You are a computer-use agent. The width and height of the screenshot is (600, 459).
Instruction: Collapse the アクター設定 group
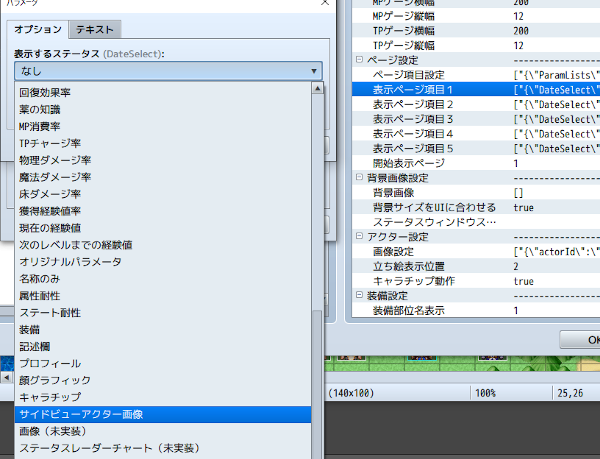(359, 236)
